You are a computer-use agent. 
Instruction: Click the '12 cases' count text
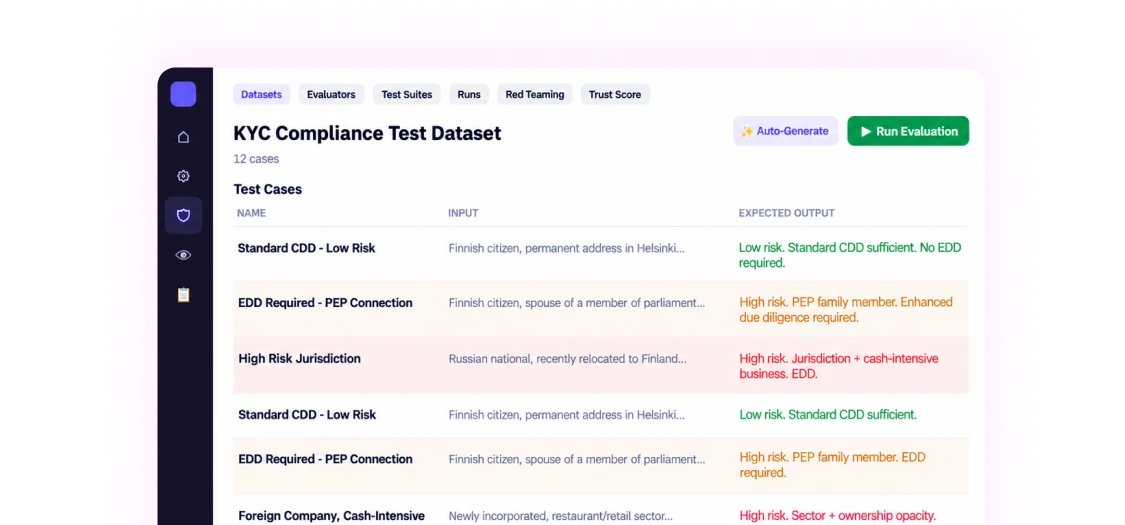click(256, 159)
